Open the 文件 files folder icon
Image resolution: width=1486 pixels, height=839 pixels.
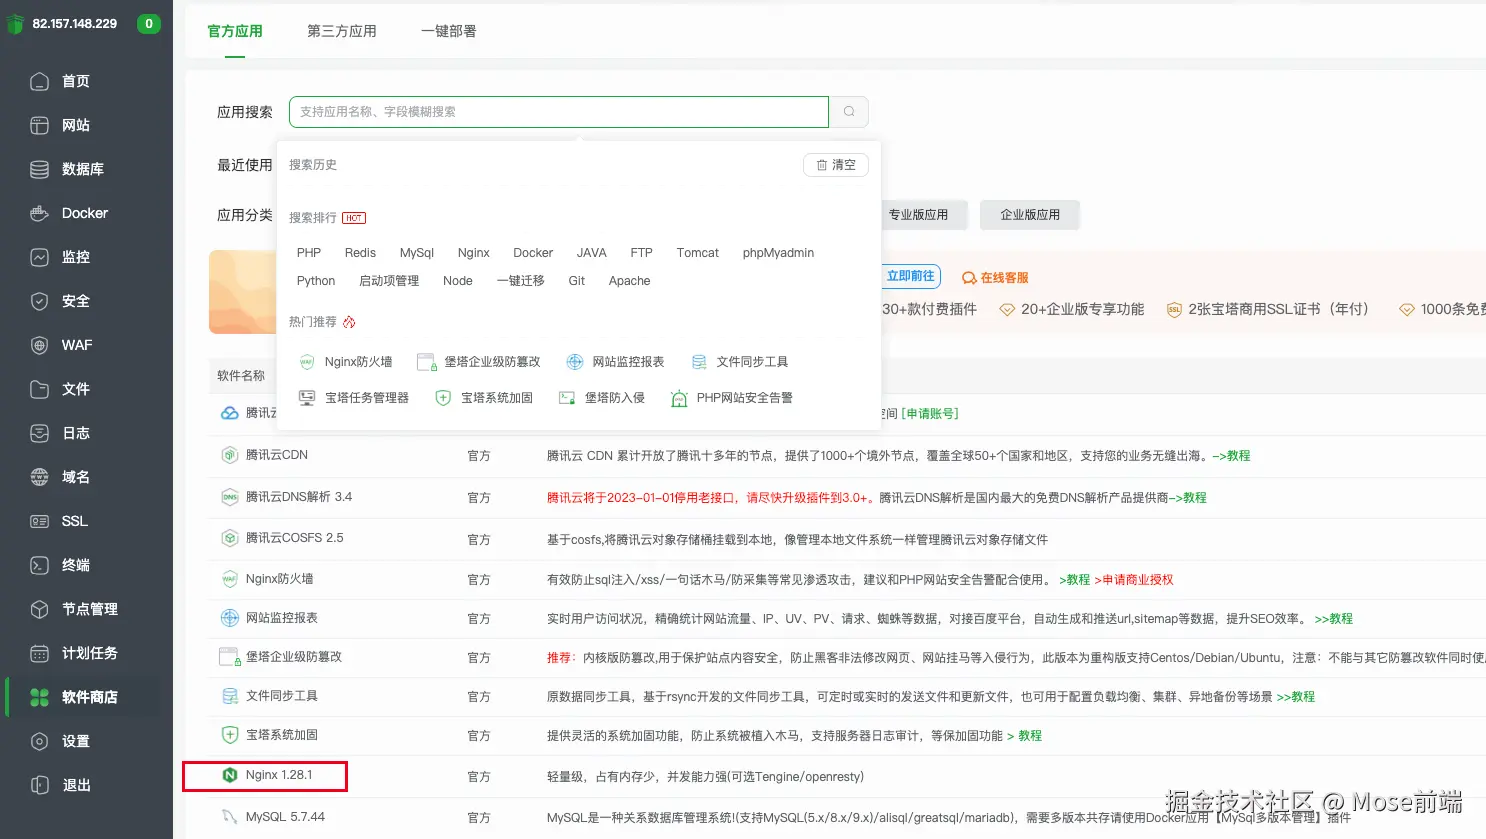[39, 389]
